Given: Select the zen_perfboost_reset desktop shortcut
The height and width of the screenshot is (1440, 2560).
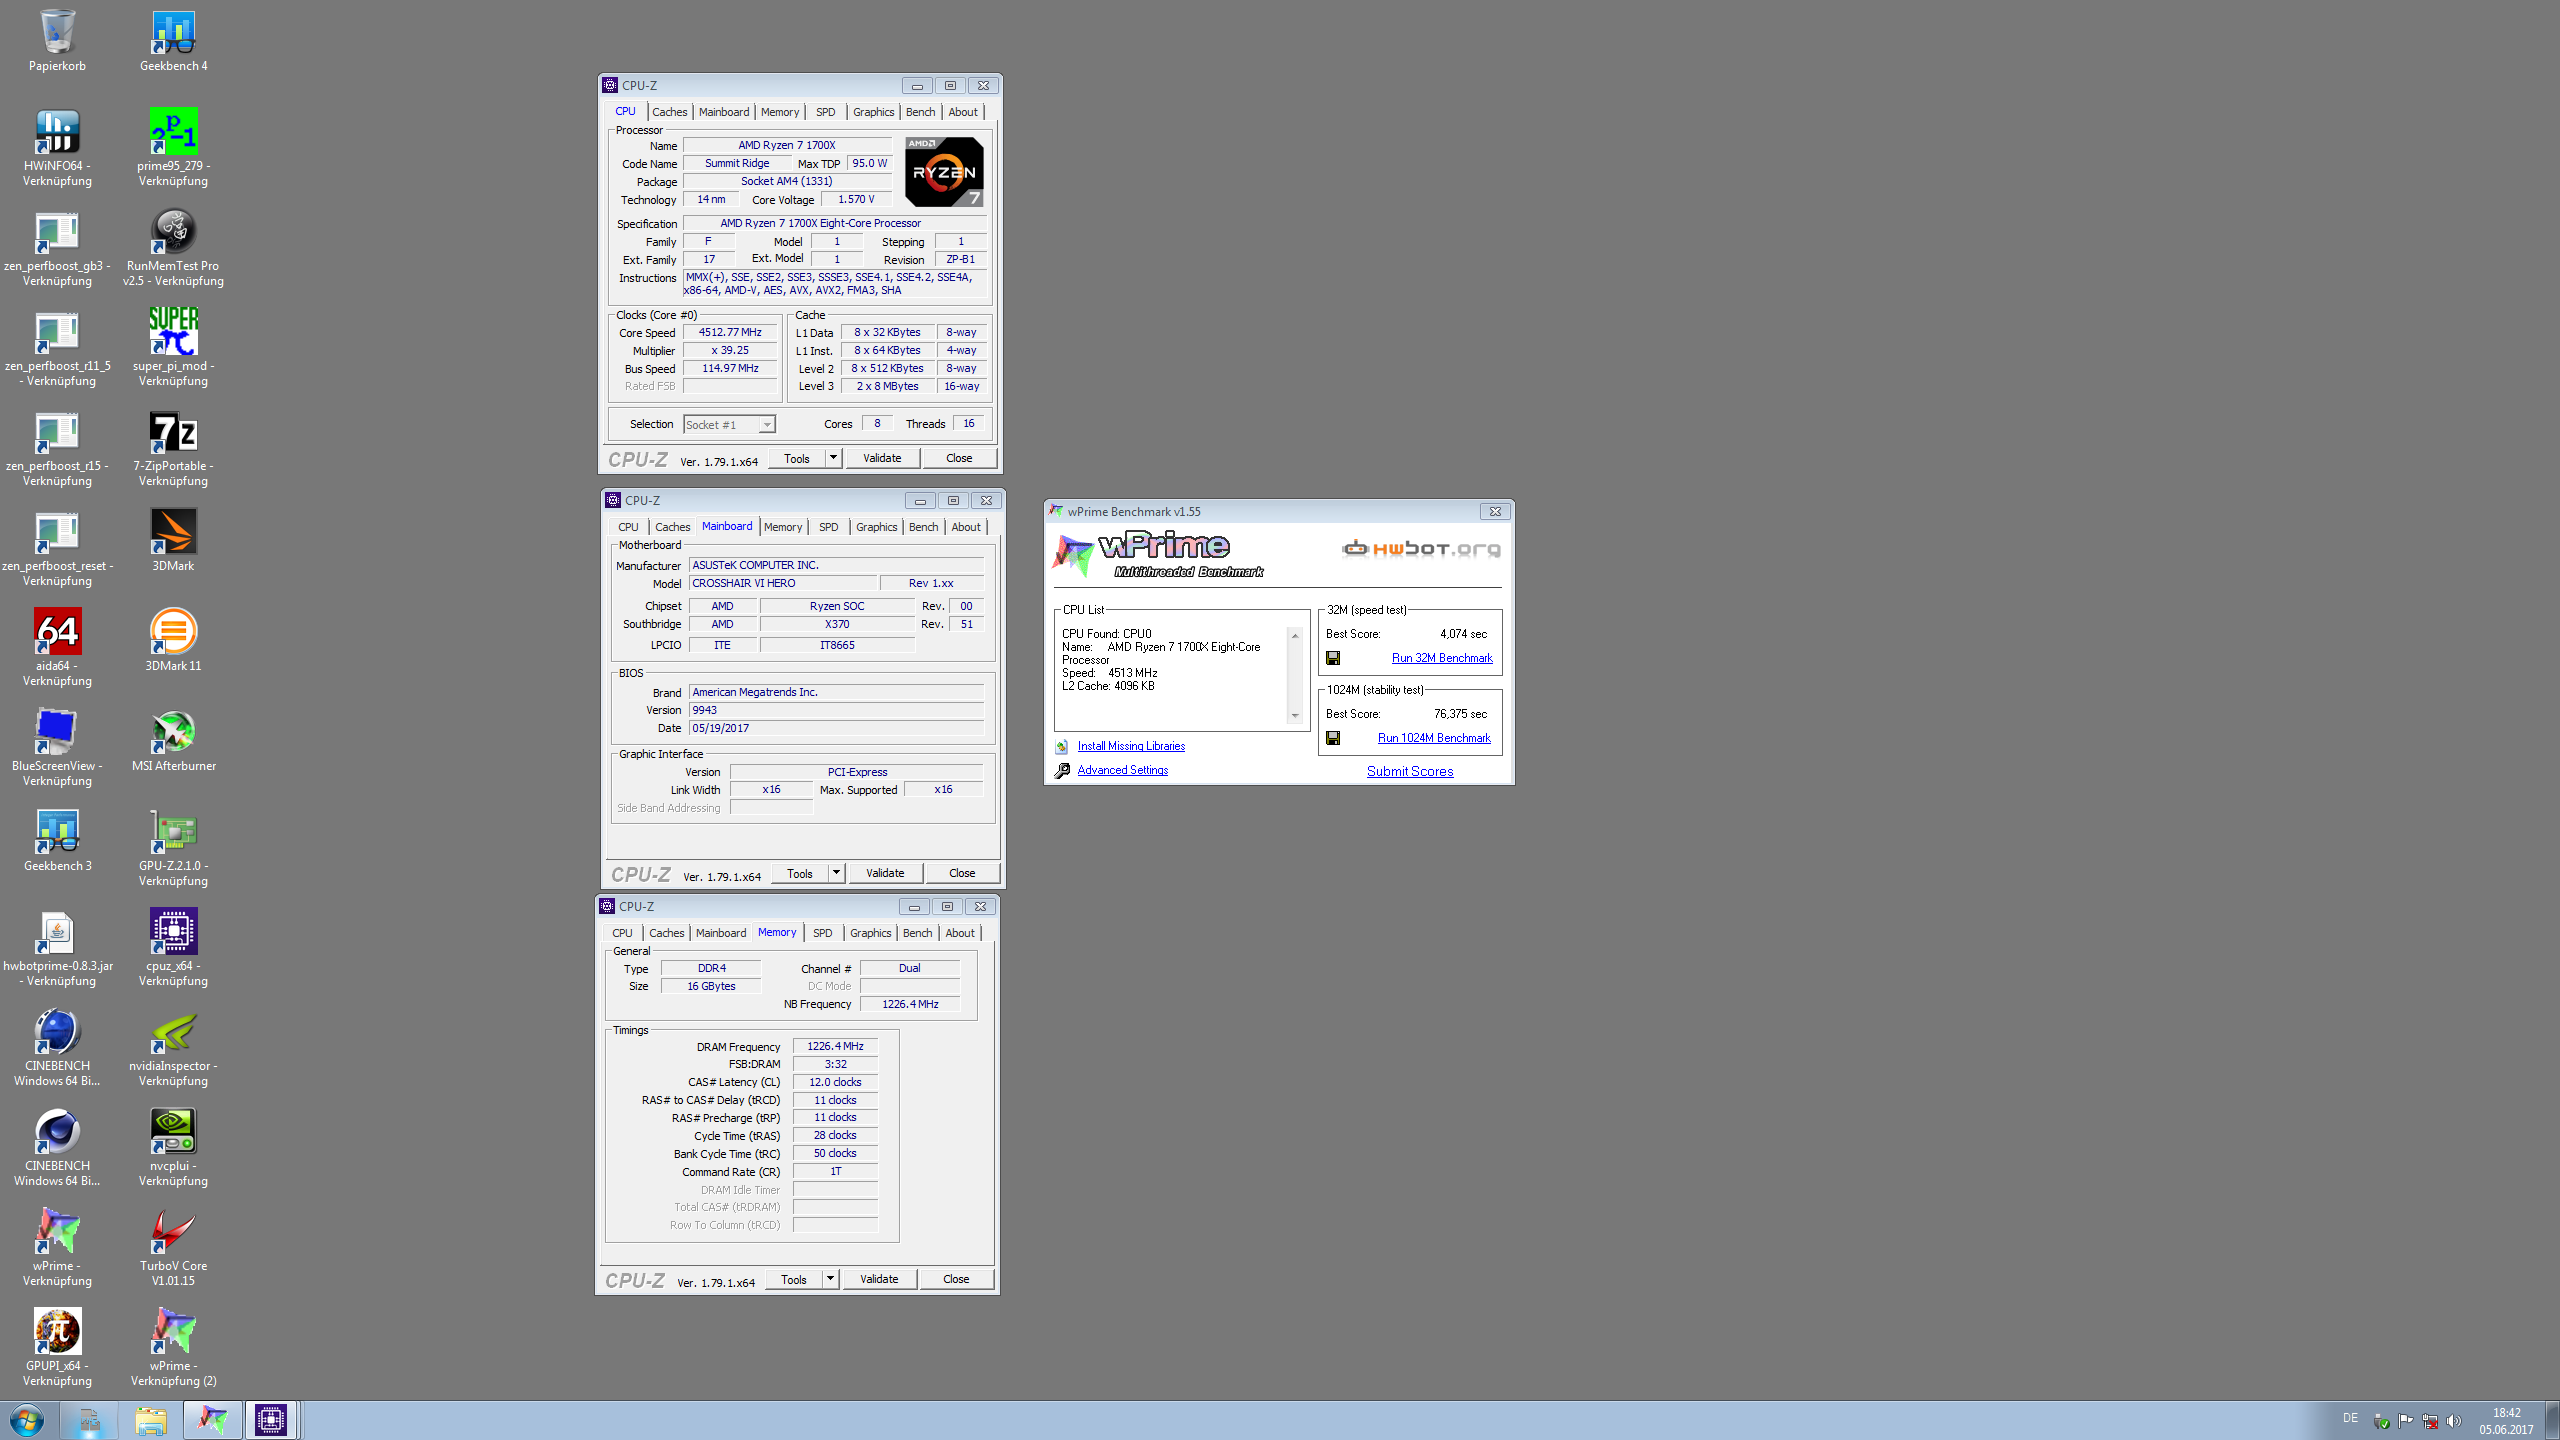Looking at the screenshot, I should [57, 548].
